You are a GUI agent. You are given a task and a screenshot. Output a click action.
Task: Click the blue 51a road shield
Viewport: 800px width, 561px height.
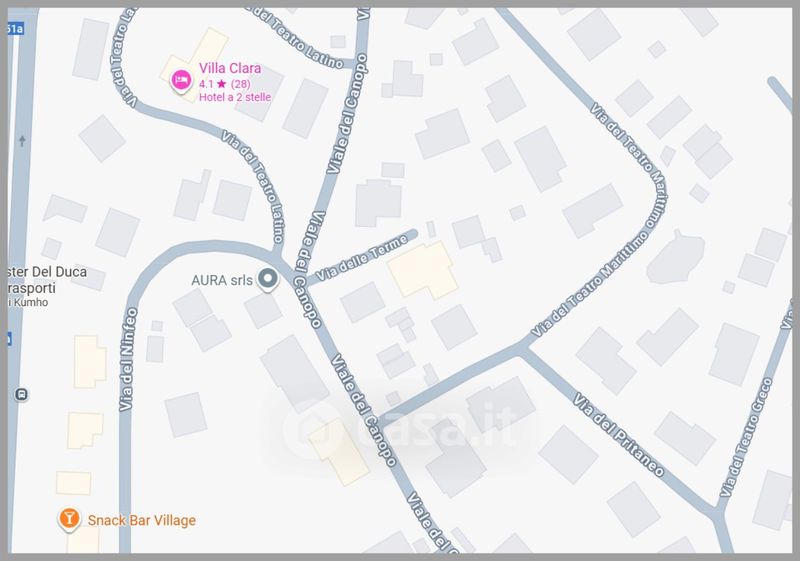[x=15, y=29]
